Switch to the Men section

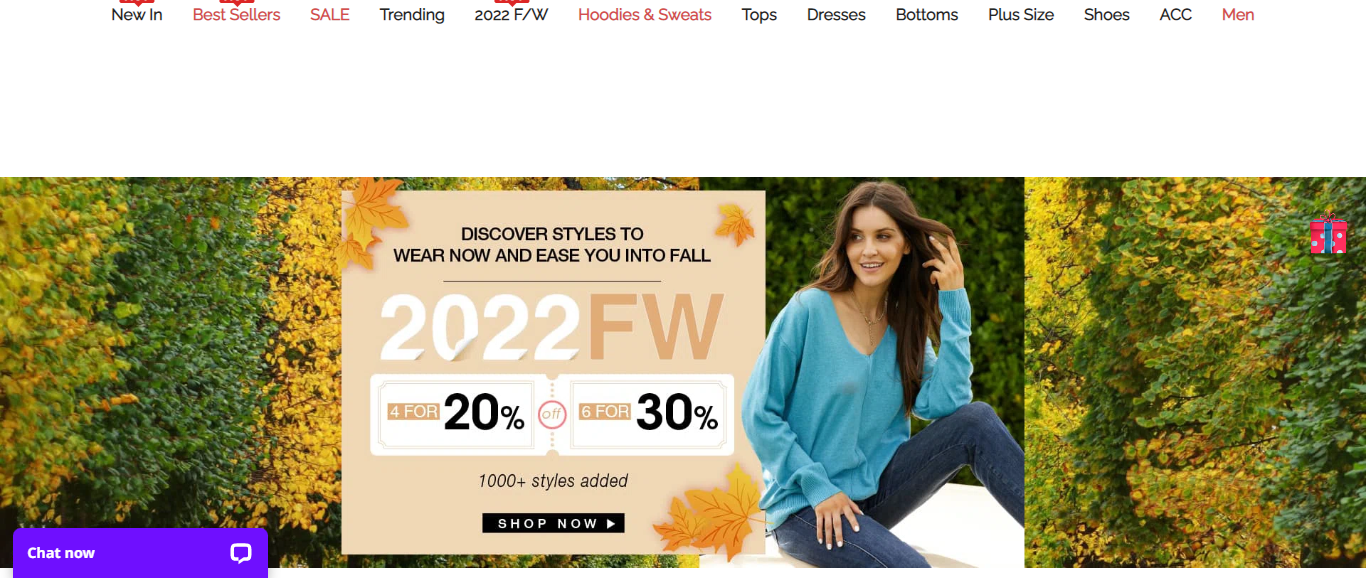point(1238,15)
